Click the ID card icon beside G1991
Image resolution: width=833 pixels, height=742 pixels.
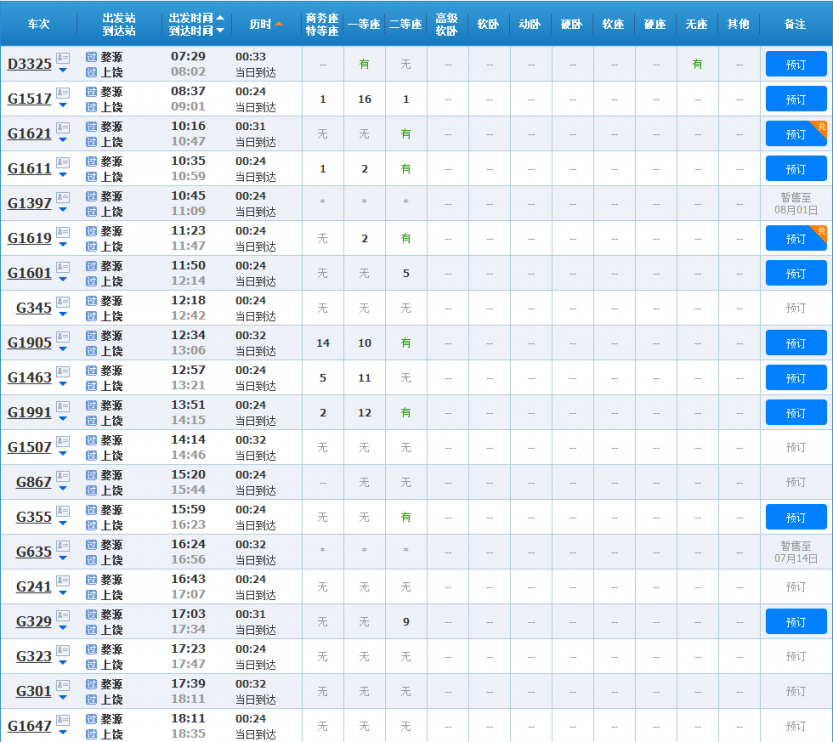pyautogui.click(x=63, y=406)
